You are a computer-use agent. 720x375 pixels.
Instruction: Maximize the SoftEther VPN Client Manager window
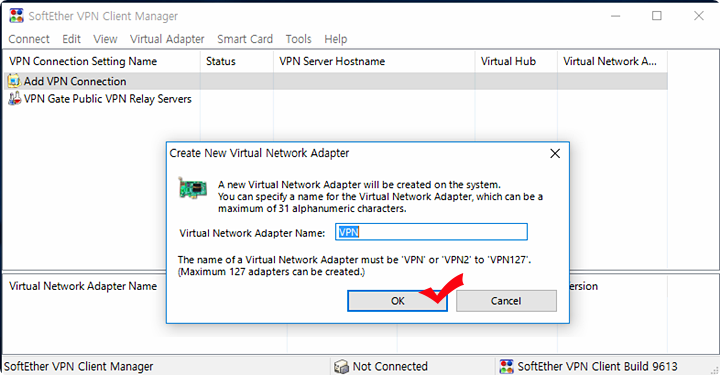(x=657, y=16)
